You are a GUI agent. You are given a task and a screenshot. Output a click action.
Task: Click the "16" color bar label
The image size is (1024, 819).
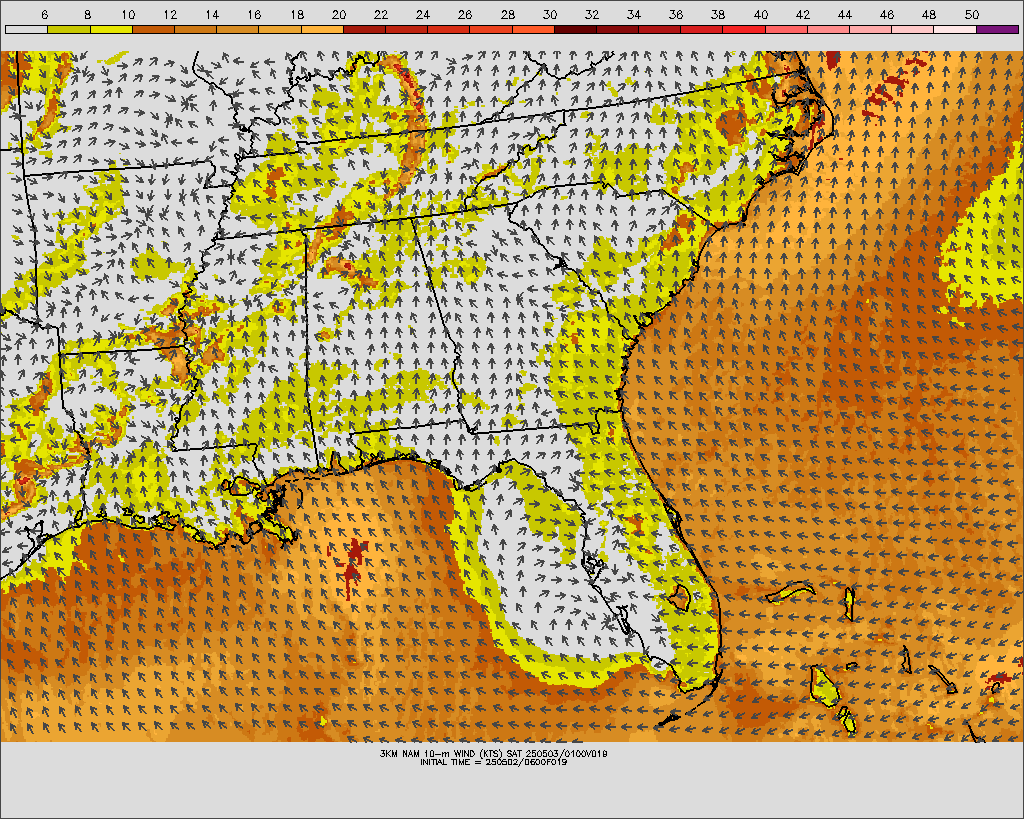(255, 14)
